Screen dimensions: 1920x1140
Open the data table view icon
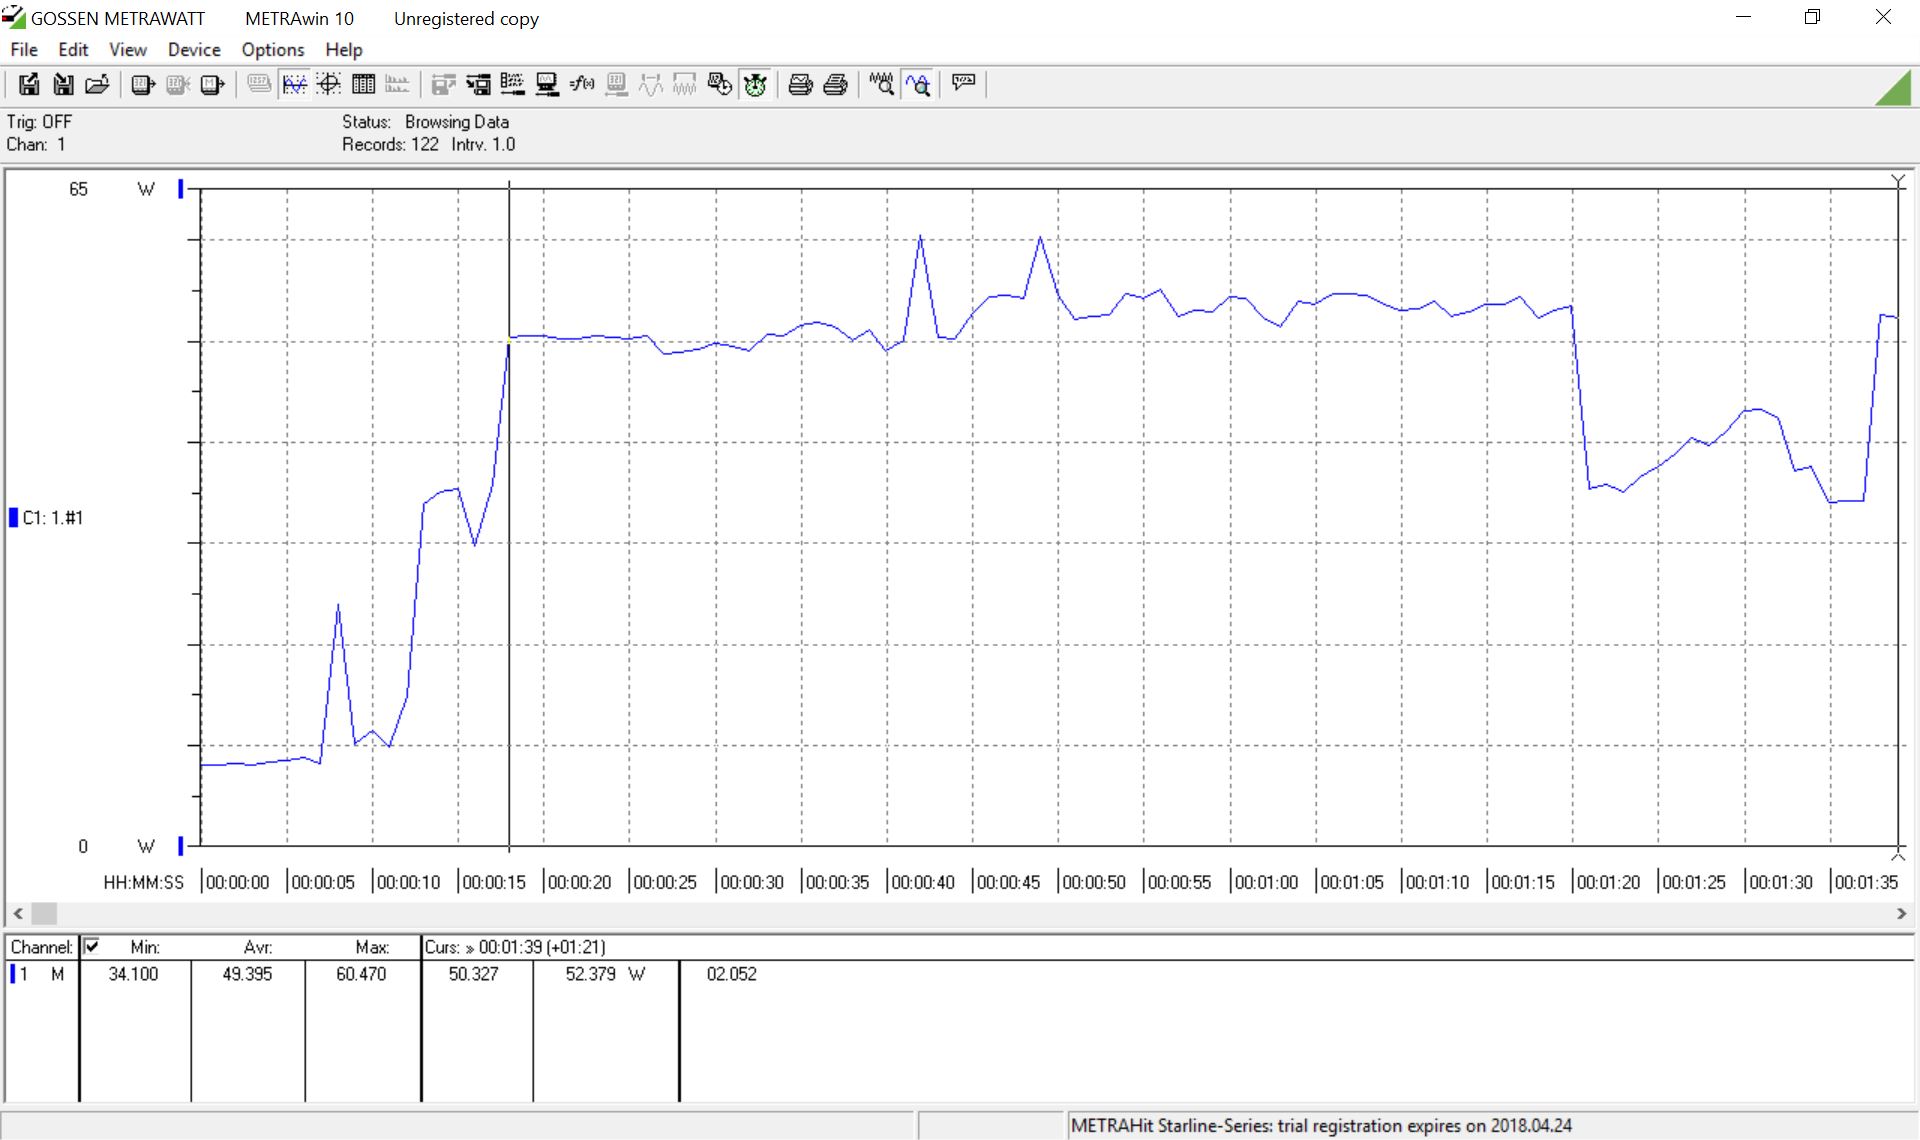coord(363,85)
